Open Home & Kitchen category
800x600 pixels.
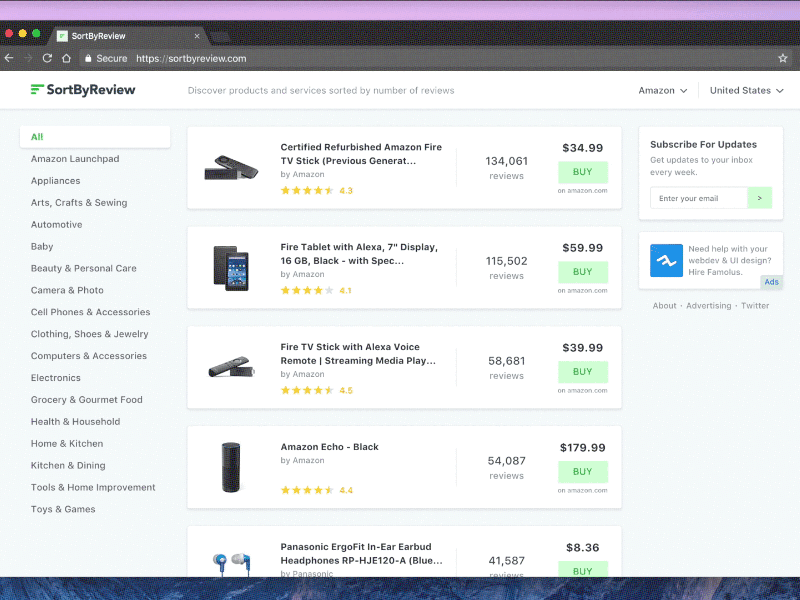(x=67, y=443)
